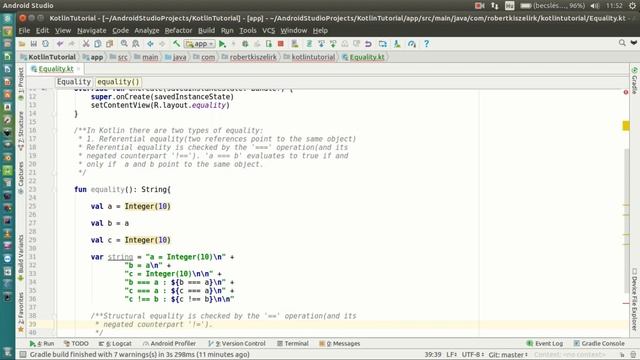Click the kotlintutorial breadcrumb folder
This screenshot has height=360, width=640.
tap(309, 57)
